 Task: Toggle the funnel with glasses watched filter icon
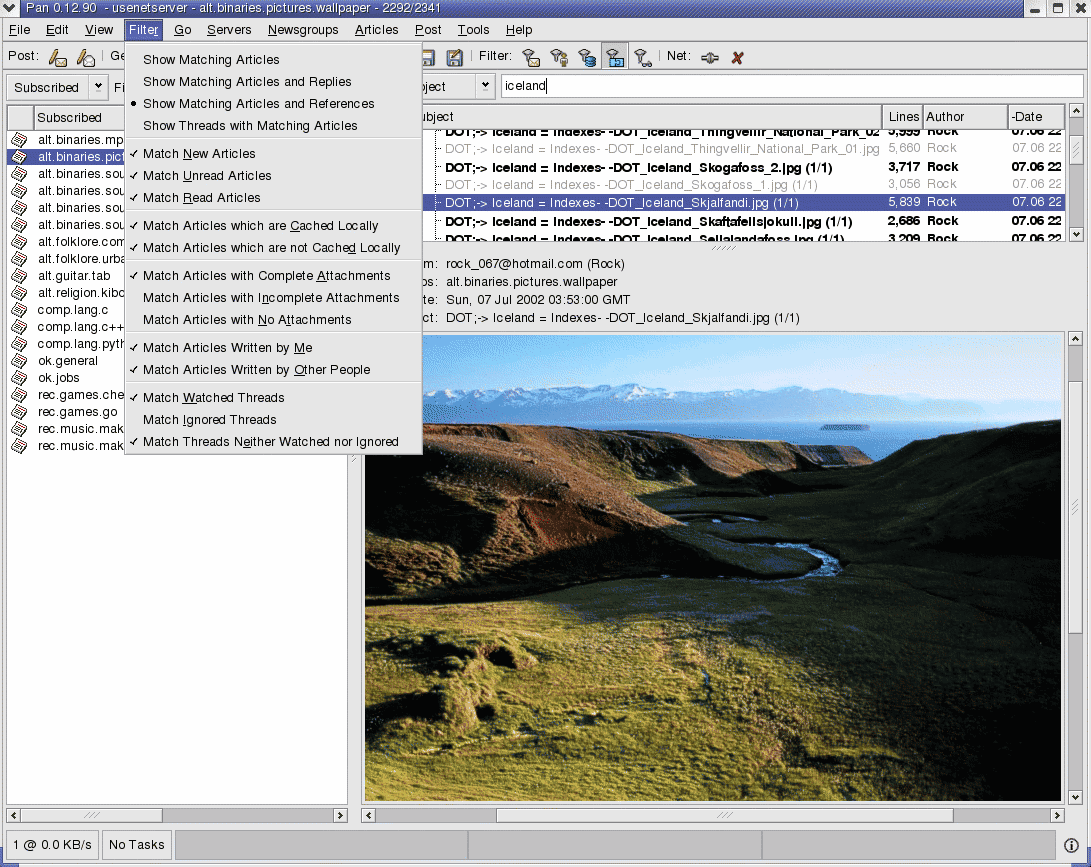tap(643, 57)
